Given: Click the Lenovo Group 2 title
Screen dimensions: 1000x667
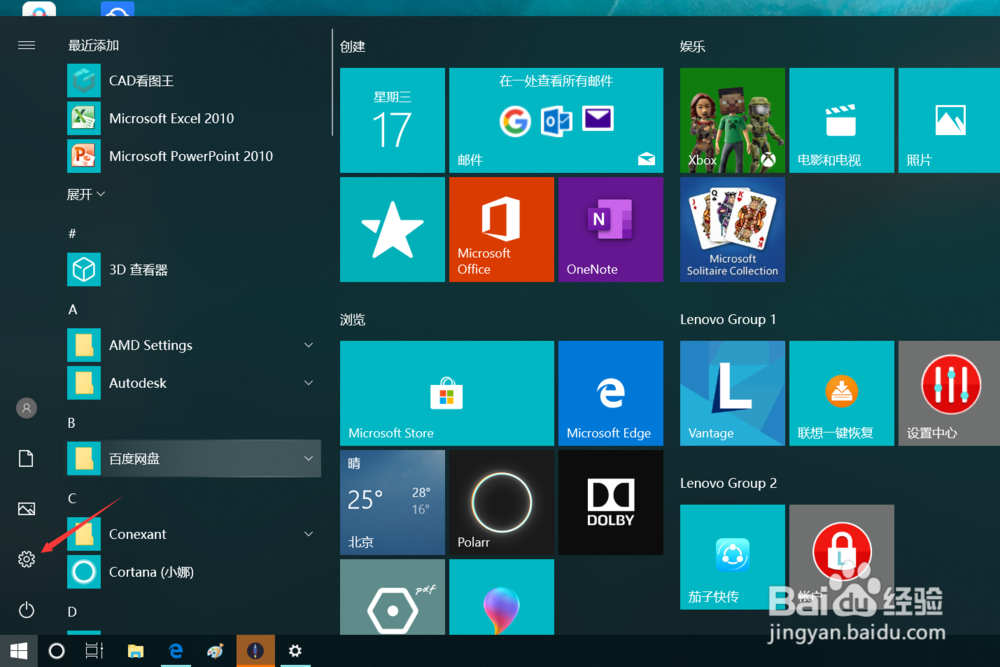Looking at the screenshot, I should pyautogui.click(x=728, y=483).
